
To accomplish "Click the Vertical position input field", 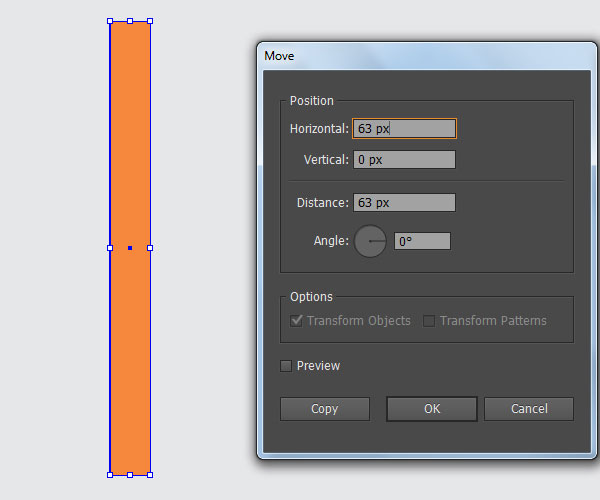I will 404,160.
